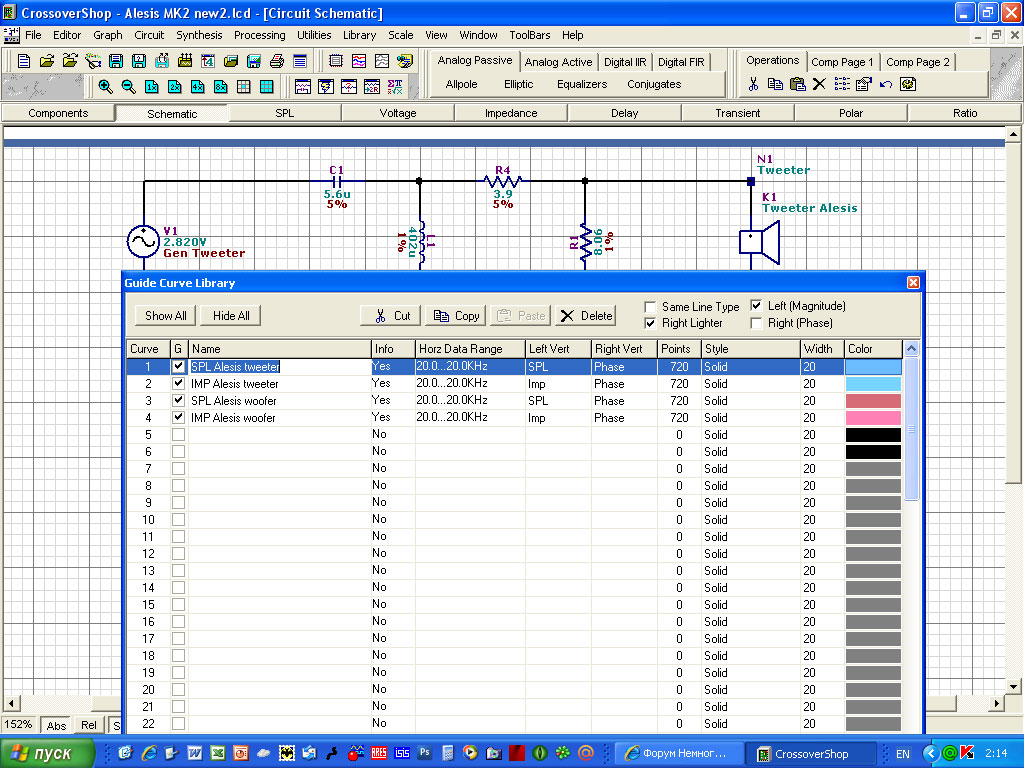Zoom out with magnifier minus icon
1024x768 pixels.
(x=128, y=86)
